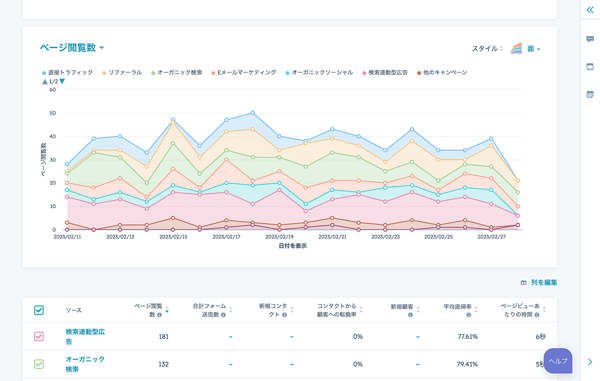Open the ヘルプ help button
This screenshot has width=600, height=381.
(558, 361)
